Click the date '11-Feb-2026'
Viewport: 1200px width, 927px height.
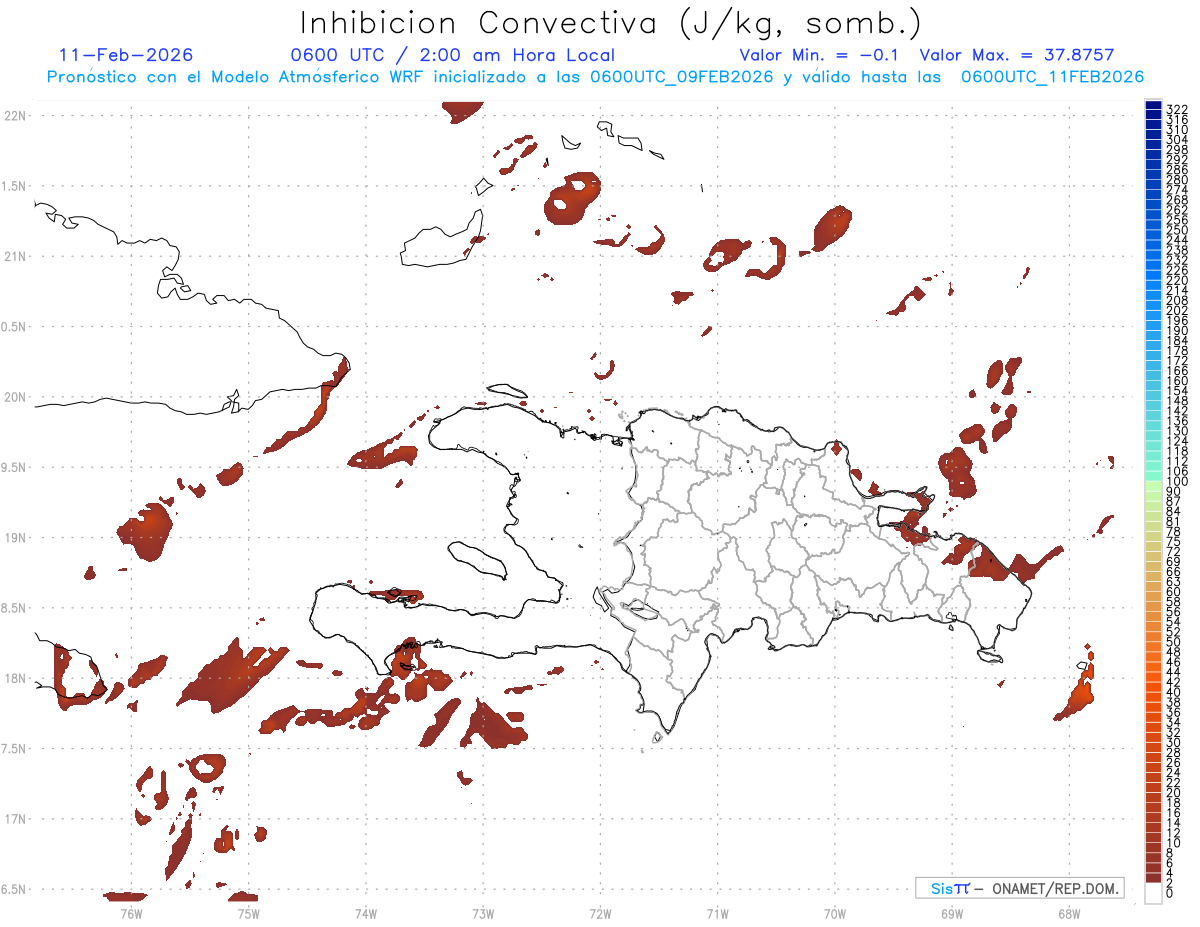tap(126, 55)
